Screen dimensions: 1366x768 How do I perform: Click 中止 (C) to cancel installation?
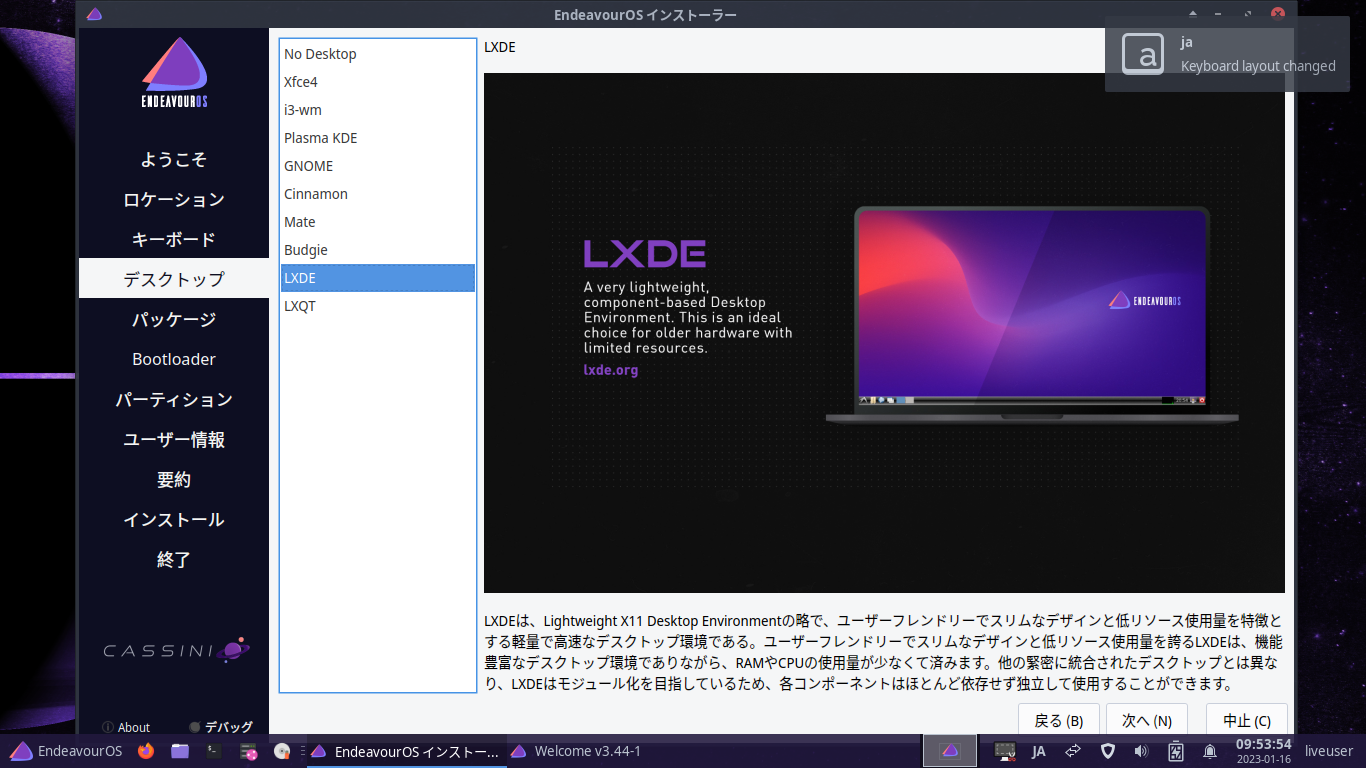pos(1247,720)
